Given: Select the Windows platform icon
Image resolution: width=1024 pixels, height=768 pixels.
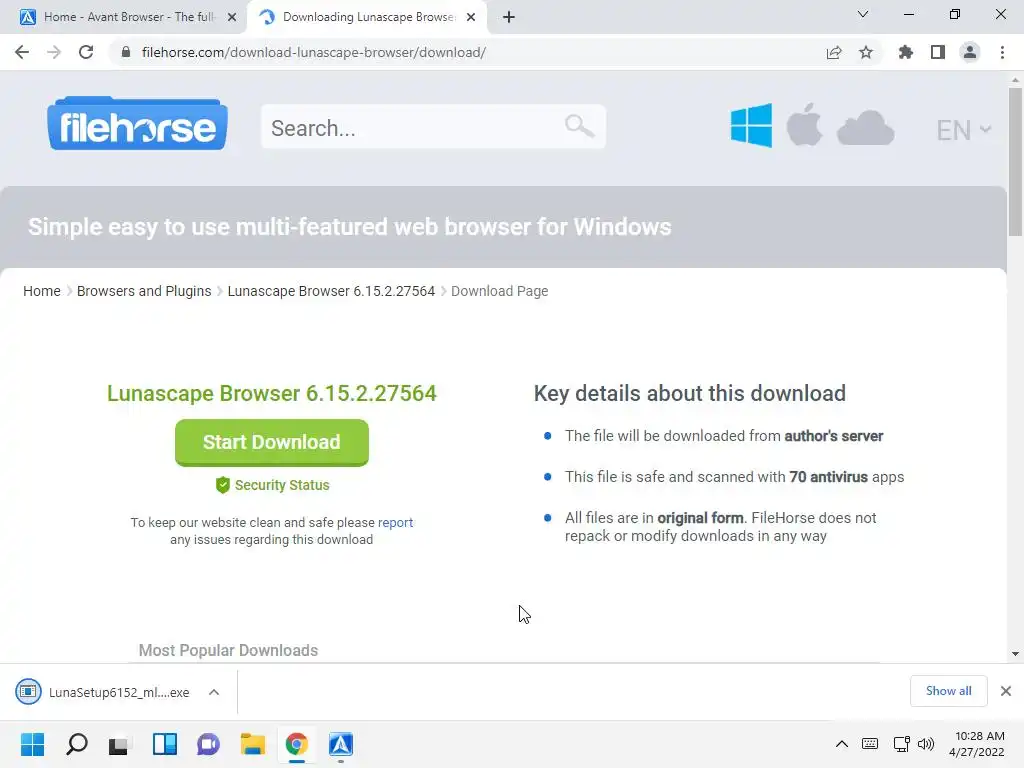Looking at the screenshot, I should point(751,125).
